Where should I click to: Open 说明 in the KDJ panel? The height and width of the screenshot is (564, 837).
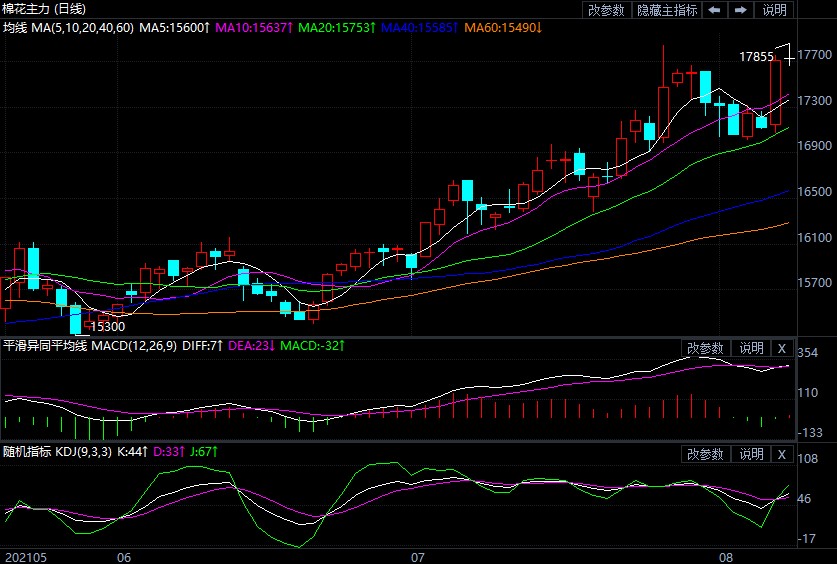(x=751, y=454)
